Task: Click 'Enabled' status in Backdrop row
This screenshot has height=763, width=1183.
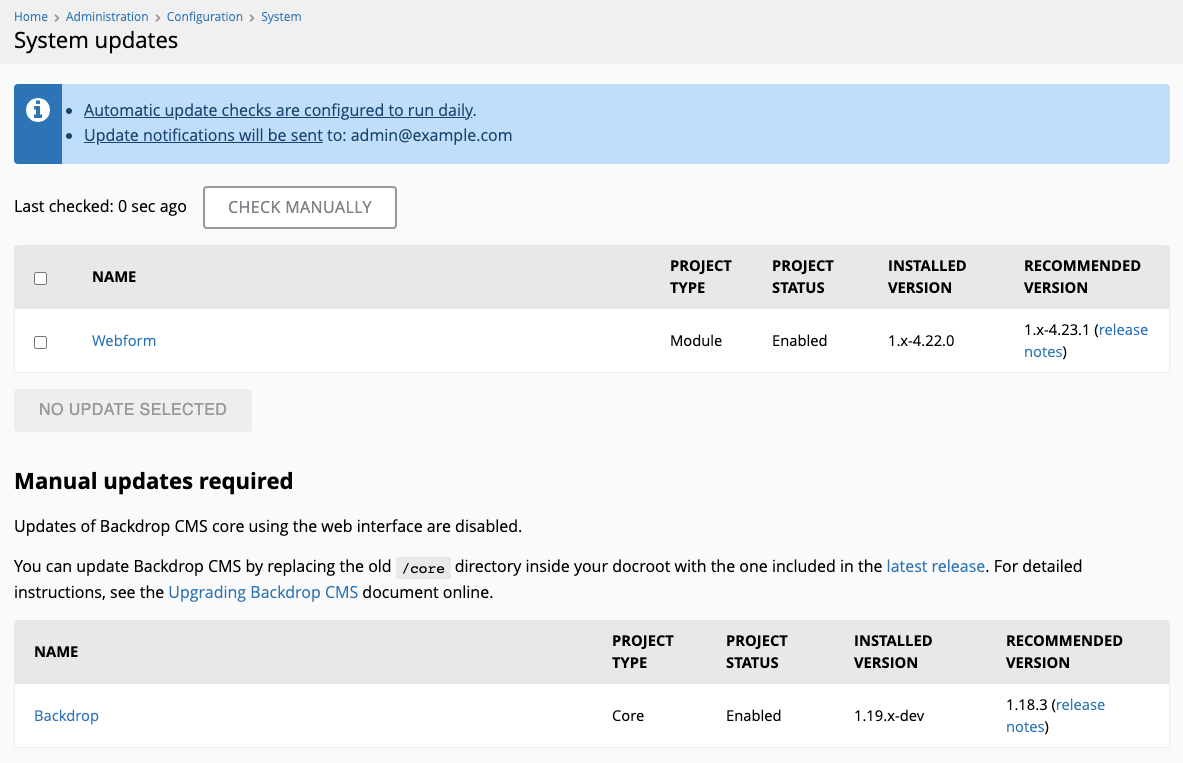Action: pos(753,715)
